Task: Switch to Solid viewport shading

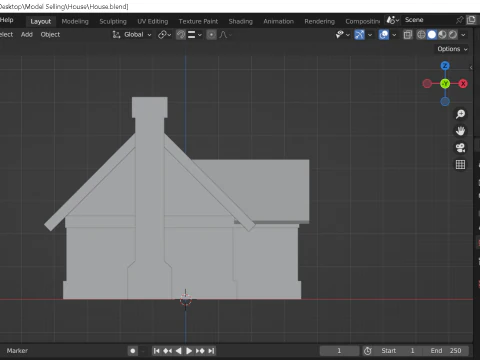Action: tap(432, 35)
